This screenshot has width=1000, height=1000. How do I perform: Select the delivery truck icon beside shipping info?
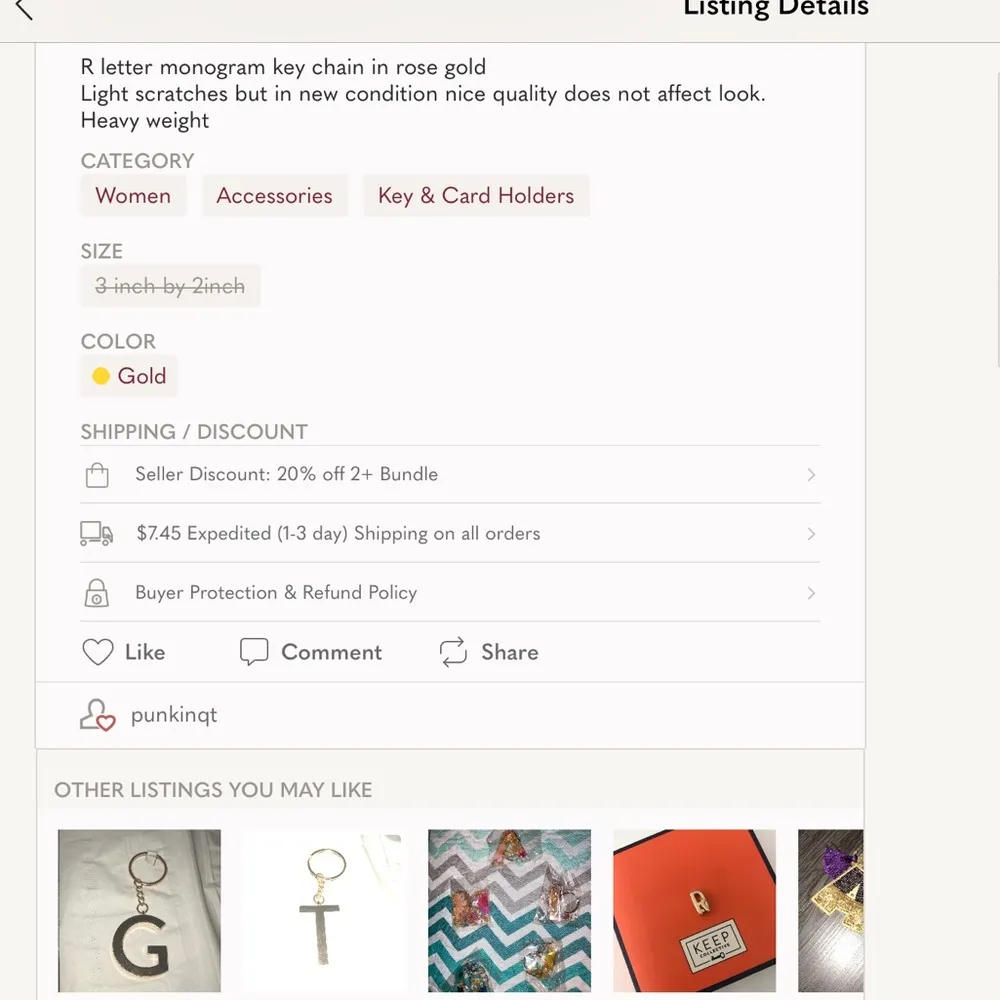[97, 533]
